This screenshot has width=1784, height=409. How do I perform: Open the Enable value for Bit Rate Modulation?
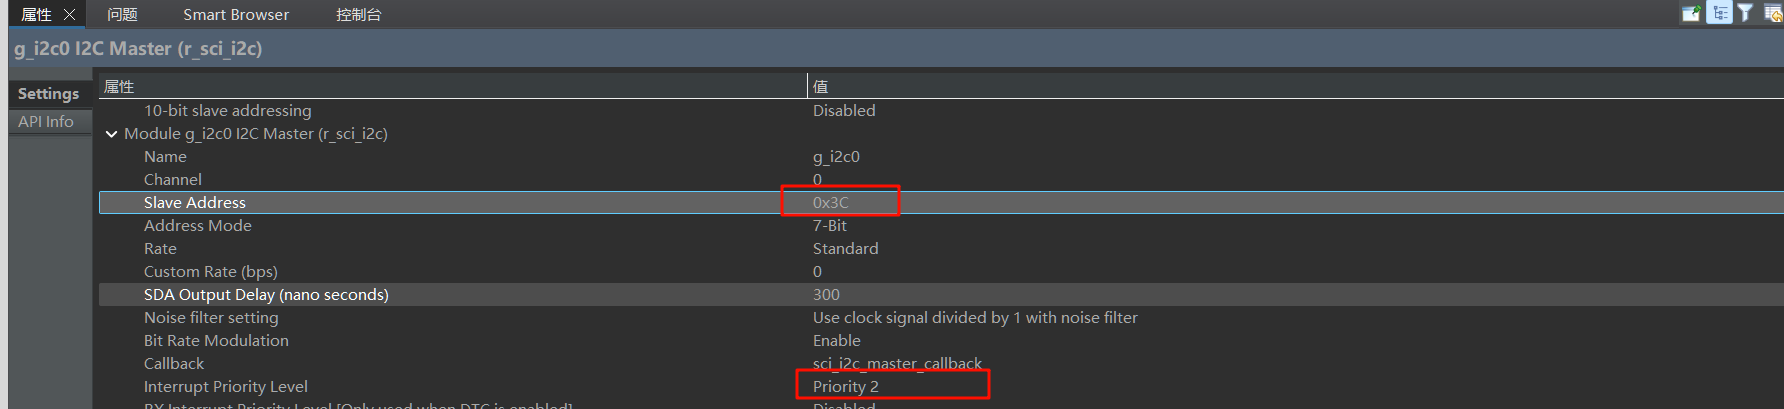point(836,340)
